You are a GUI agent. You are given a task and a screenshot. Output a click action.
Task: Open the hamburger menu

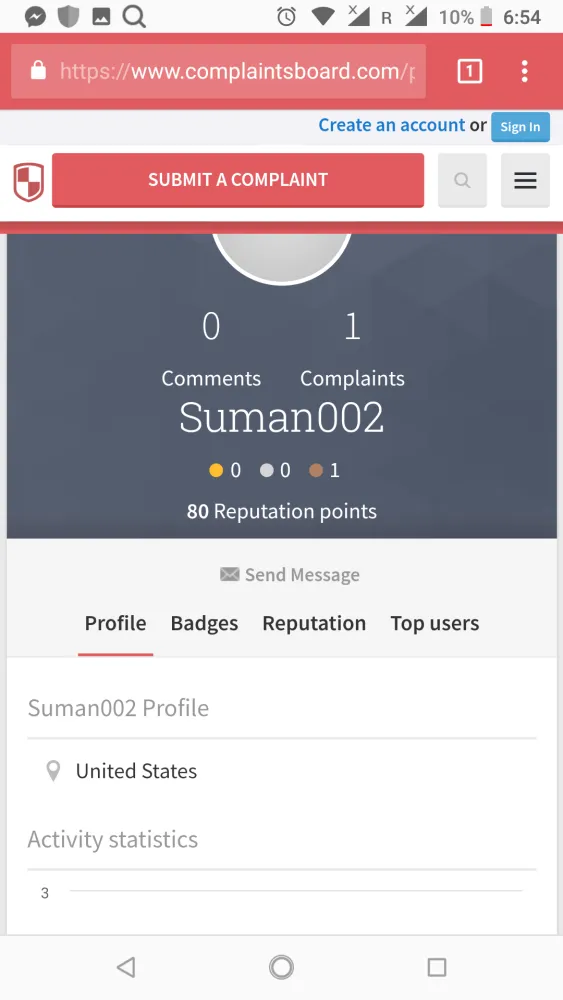(525, 180)
